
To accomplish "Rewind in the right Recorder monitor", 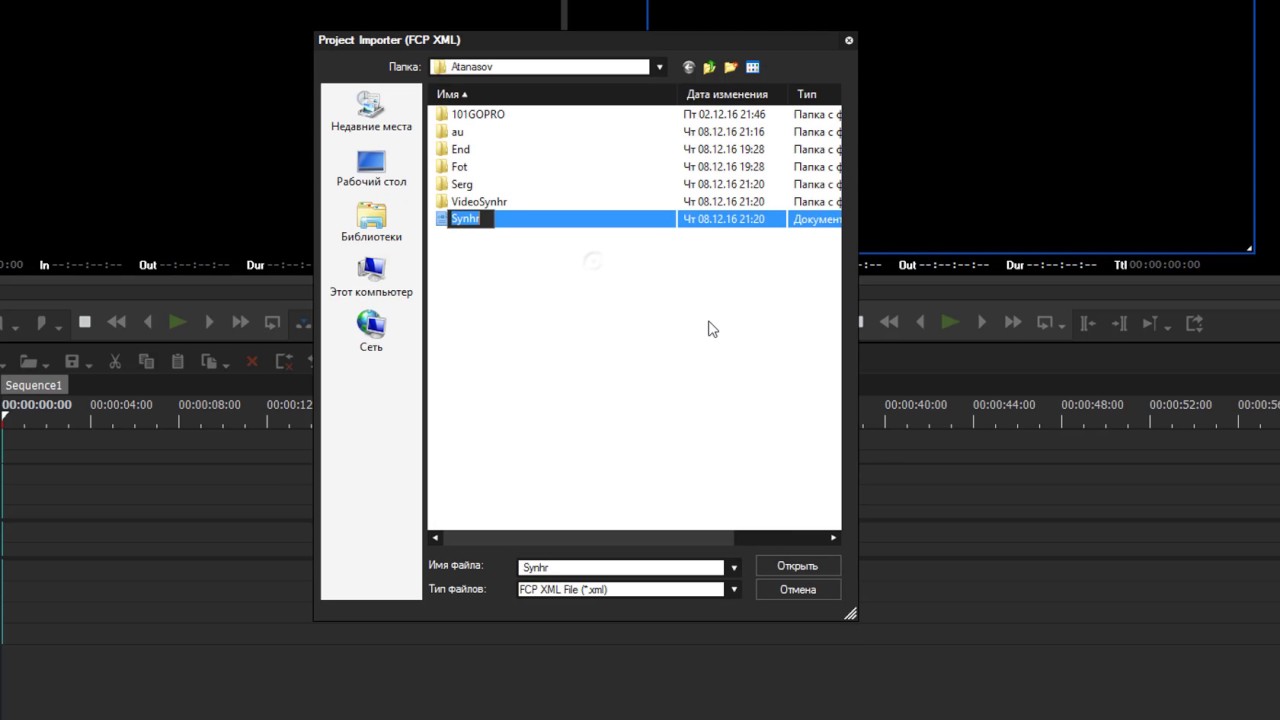I will pos(889,322).
